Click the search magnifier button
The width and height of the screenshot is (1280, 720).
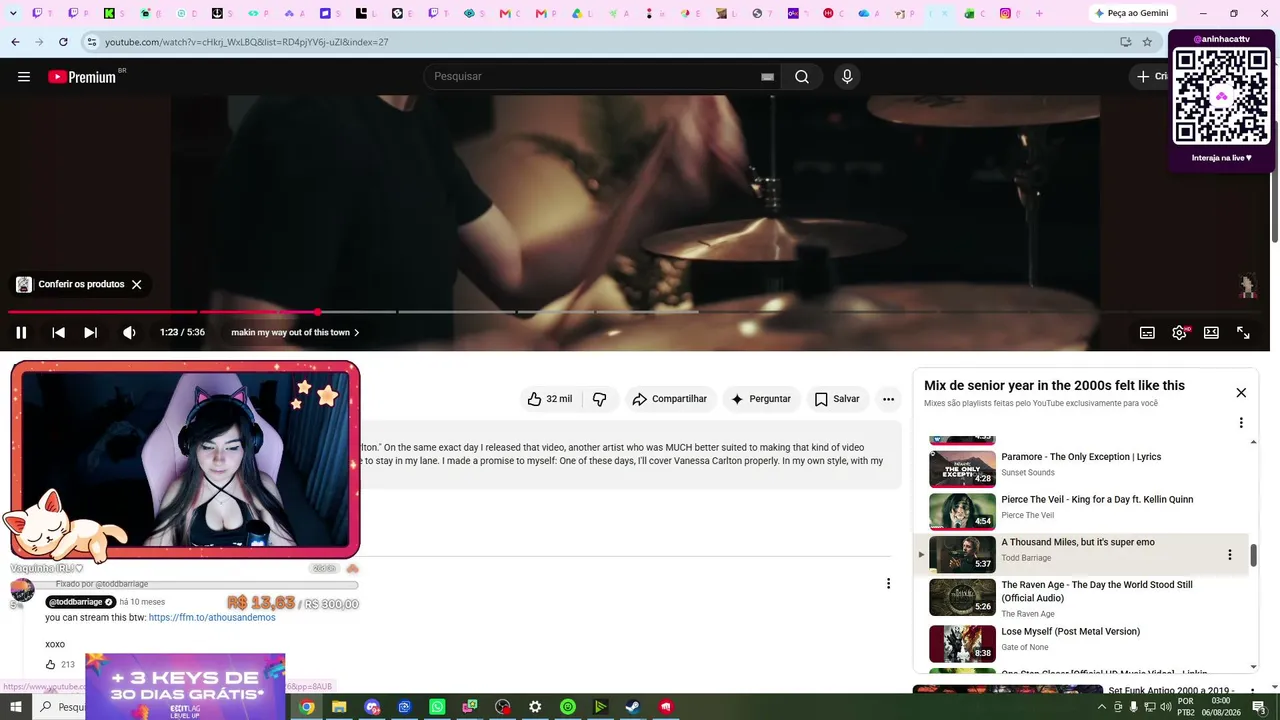click(802, 77)
